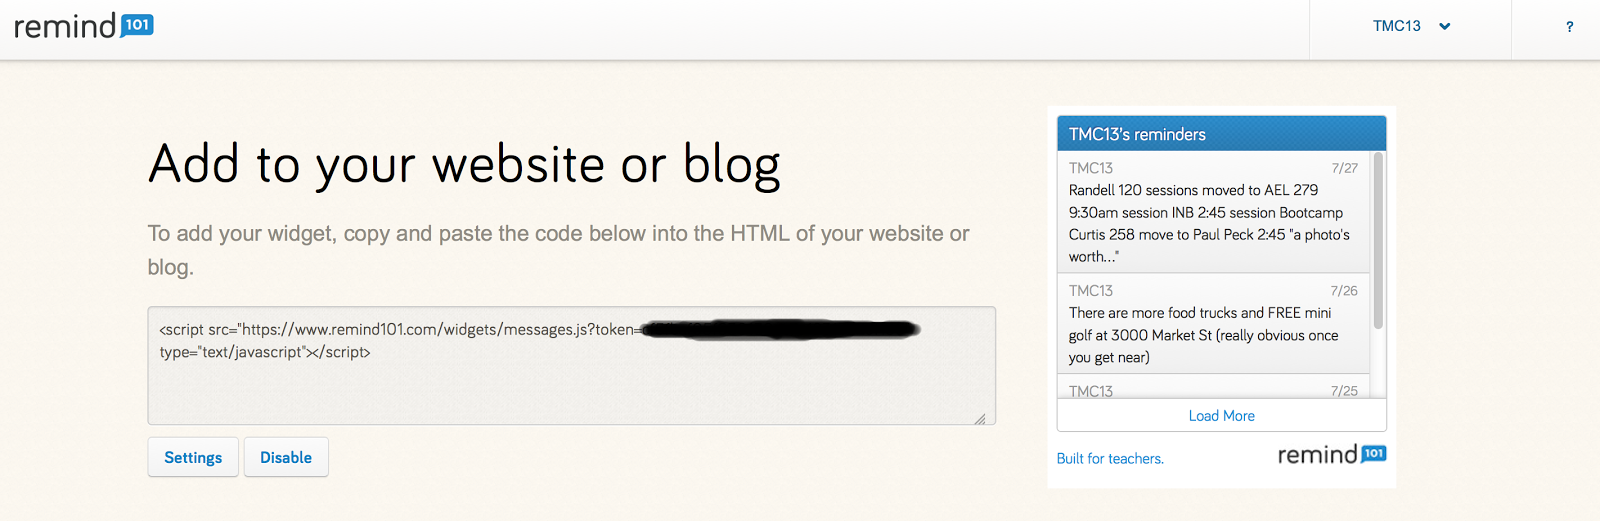Click inside the embed code text area

tap(570, 385)
